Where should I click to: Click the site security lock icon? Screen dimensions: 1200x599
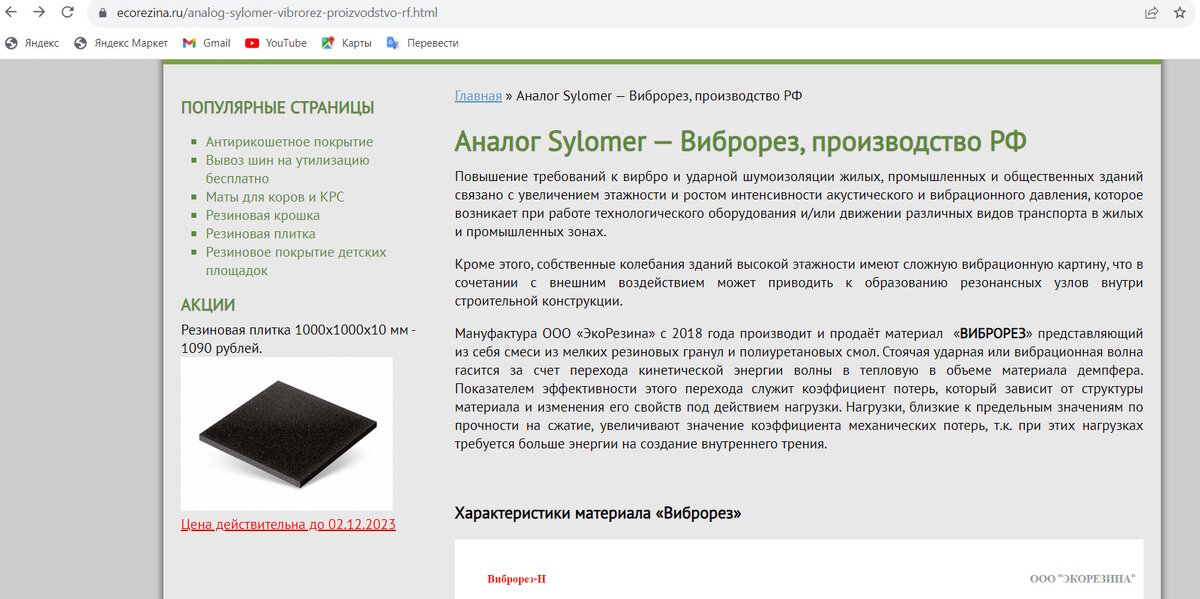click(x=103, y=15)
